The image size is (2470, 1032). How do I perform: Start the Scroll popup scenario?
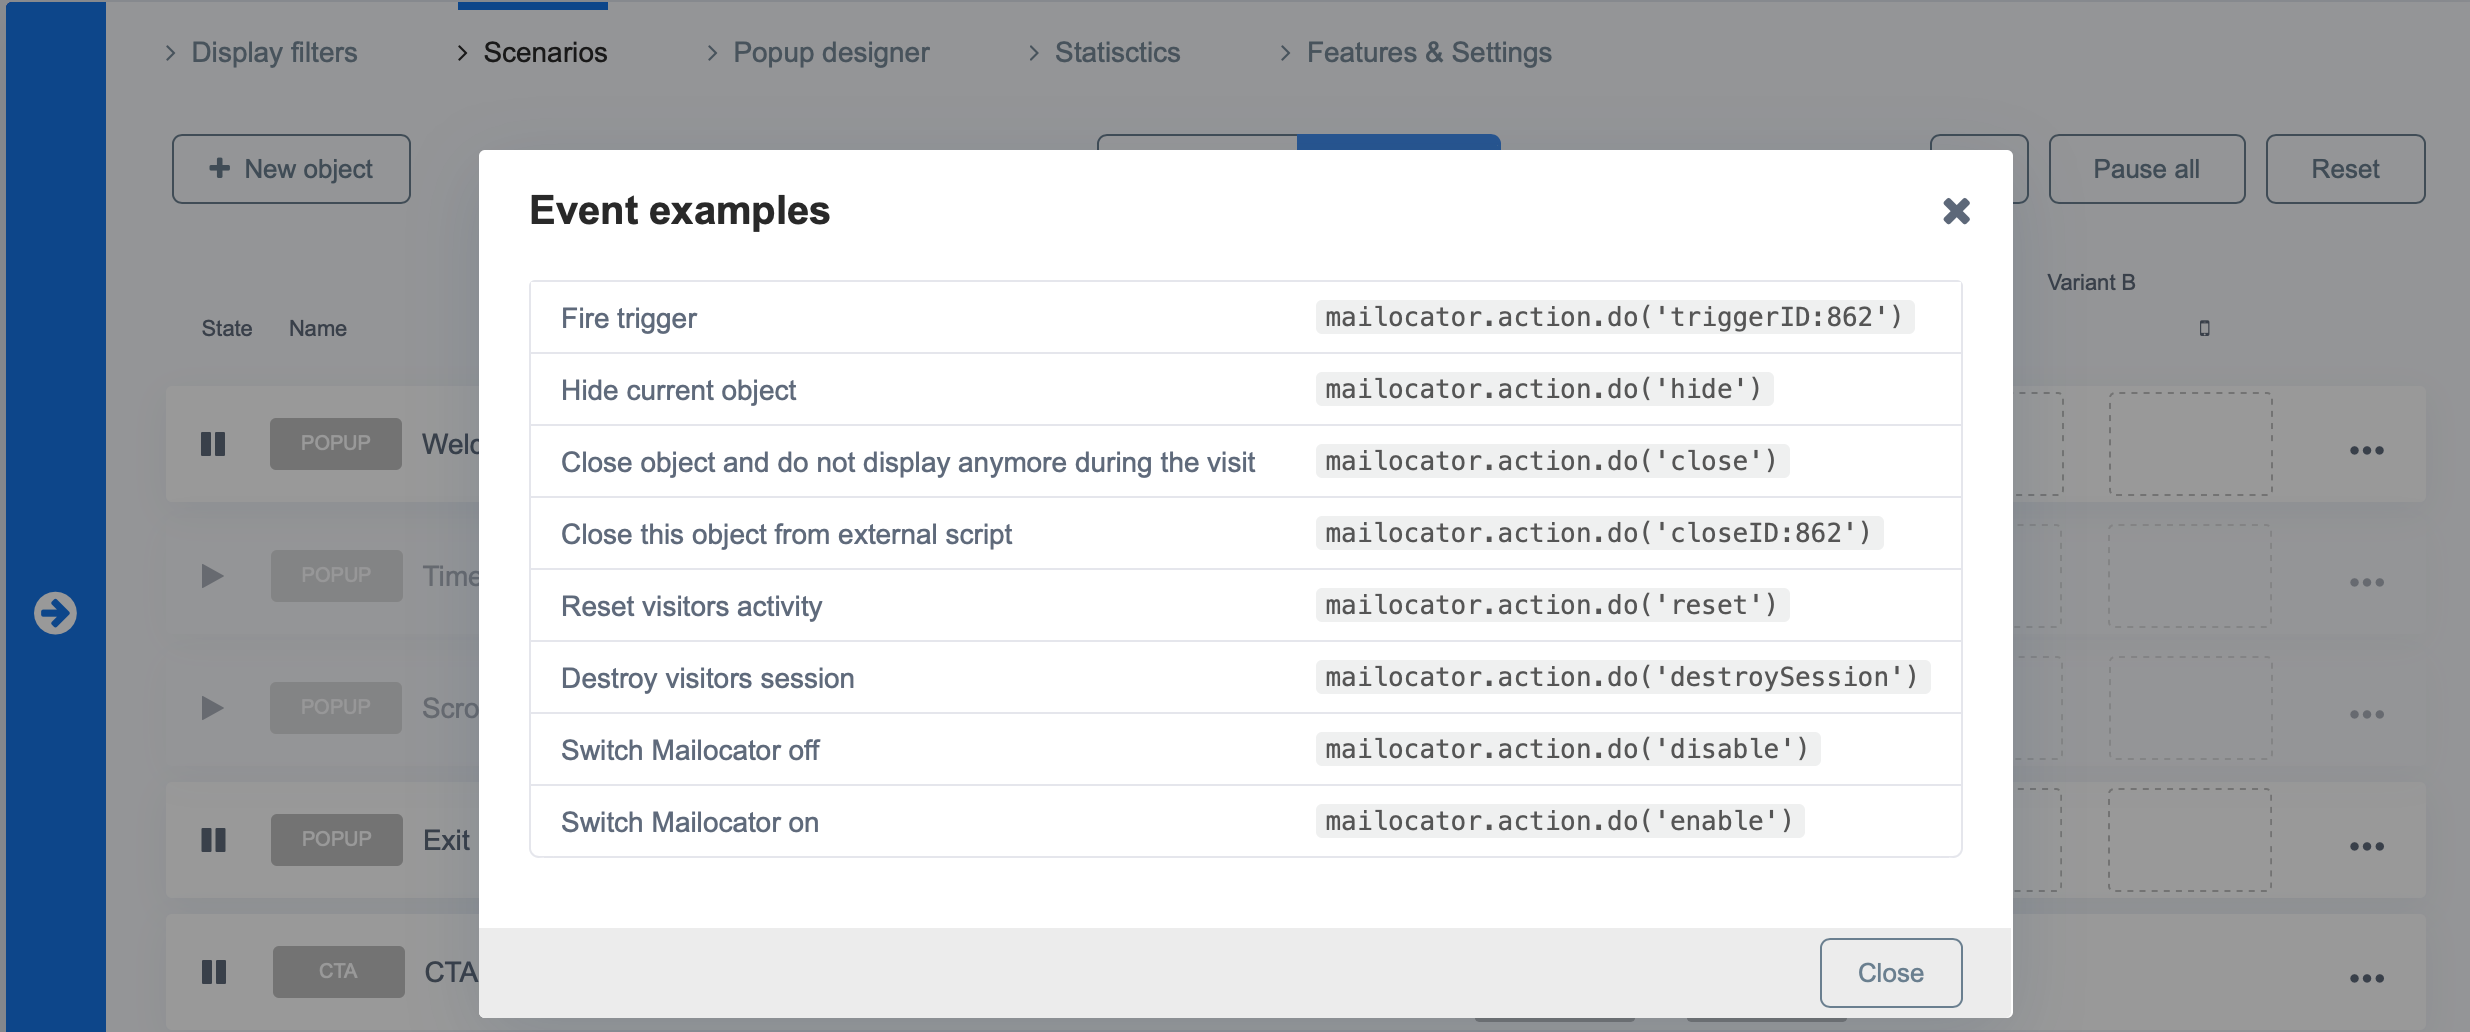tap(212, 708)
